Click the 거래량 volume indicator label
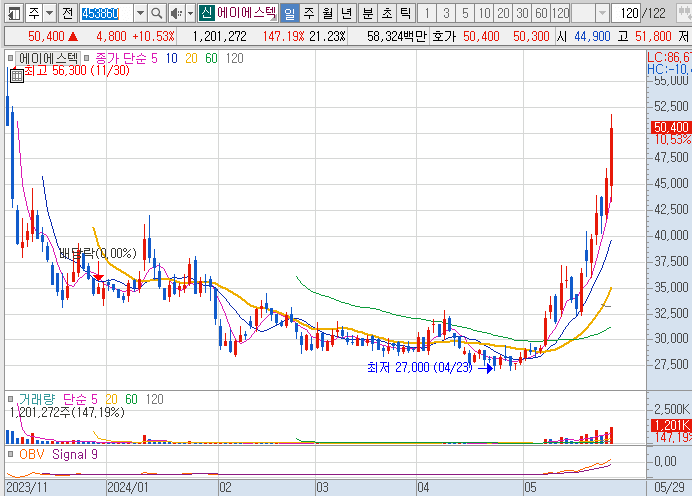Viewport: 692px width, 496px height. point(37,399)
